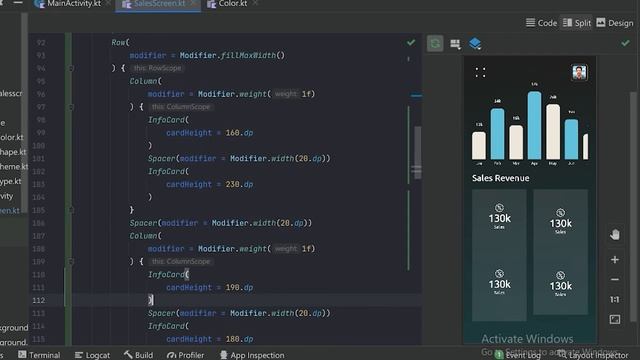Open Shape.kt in the project tree

[13, 152]
